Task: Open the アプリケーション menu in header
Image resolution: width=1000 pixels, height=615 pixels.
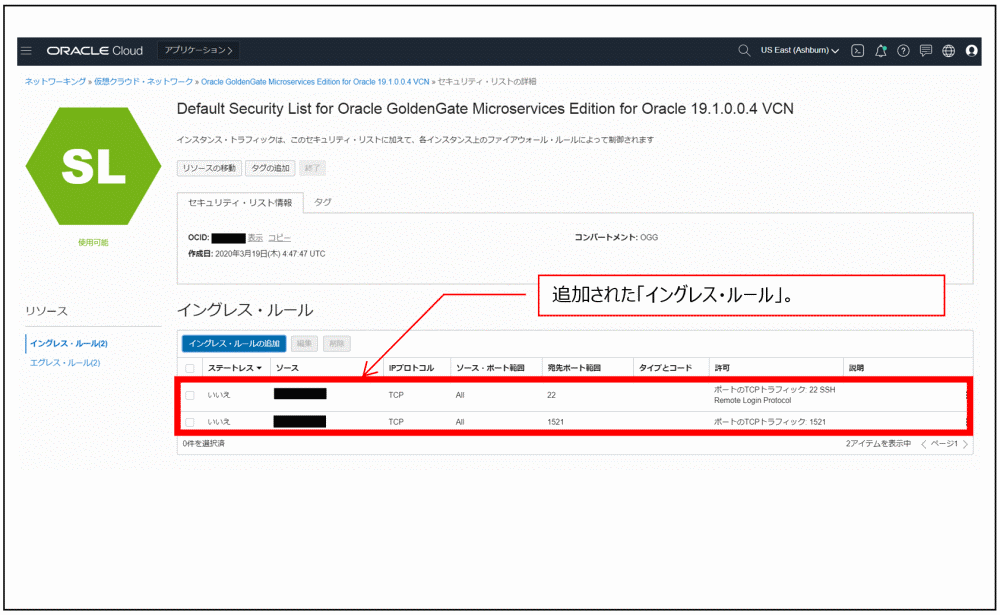Action: (198, 50)
